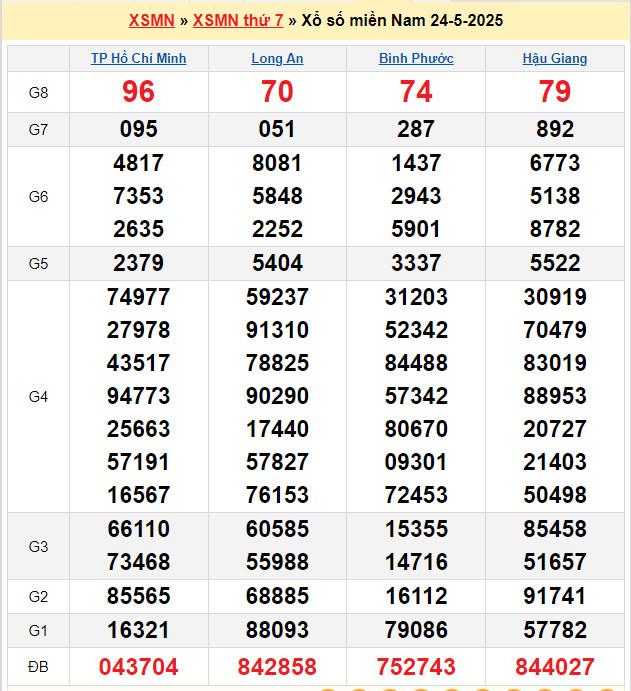
Task: Click the G2 number 16112
Action: (416, 596)
